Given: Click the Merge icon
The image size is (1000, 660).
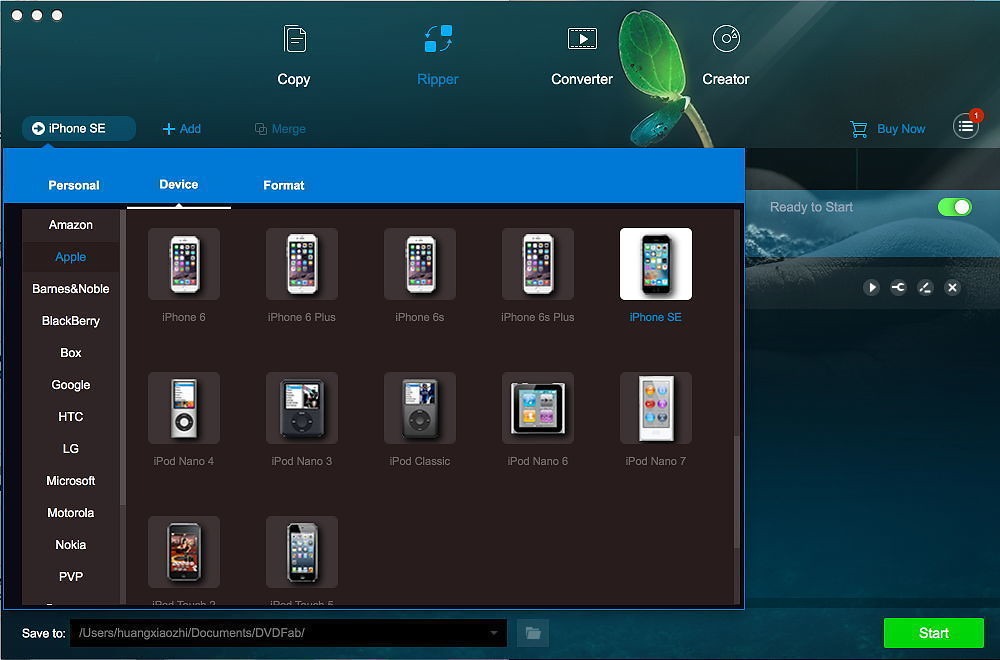Looking at the screenshot, I should click(260, 129).
